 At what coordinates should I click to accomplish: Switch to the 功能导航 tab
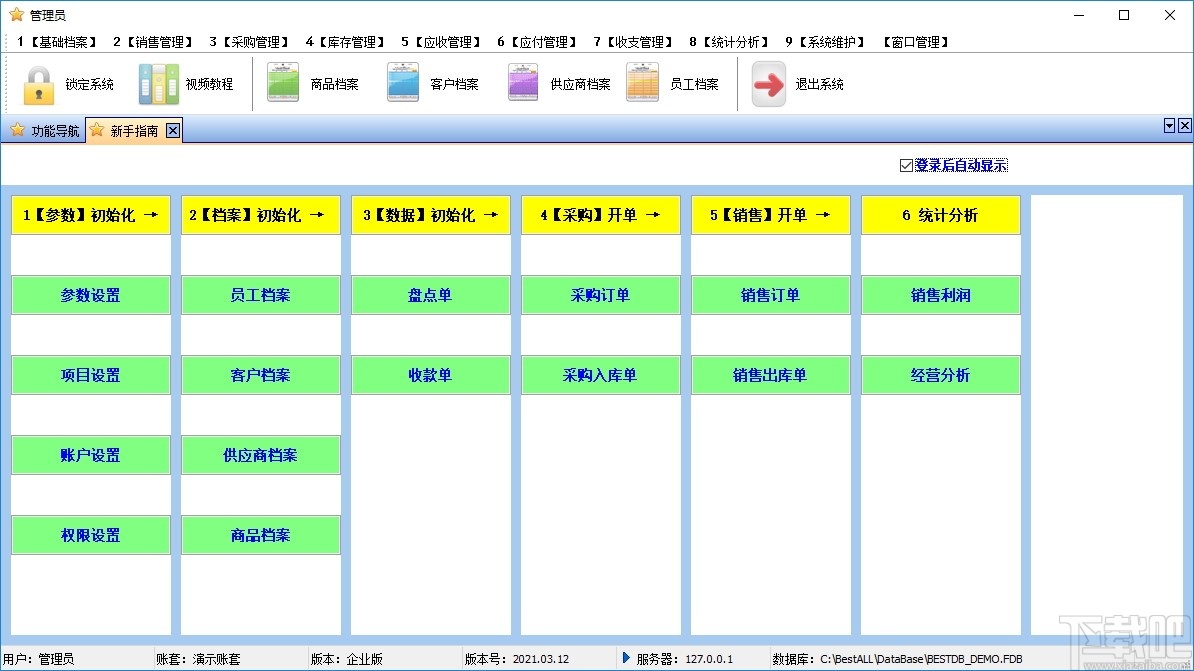(x=44, y=130)
